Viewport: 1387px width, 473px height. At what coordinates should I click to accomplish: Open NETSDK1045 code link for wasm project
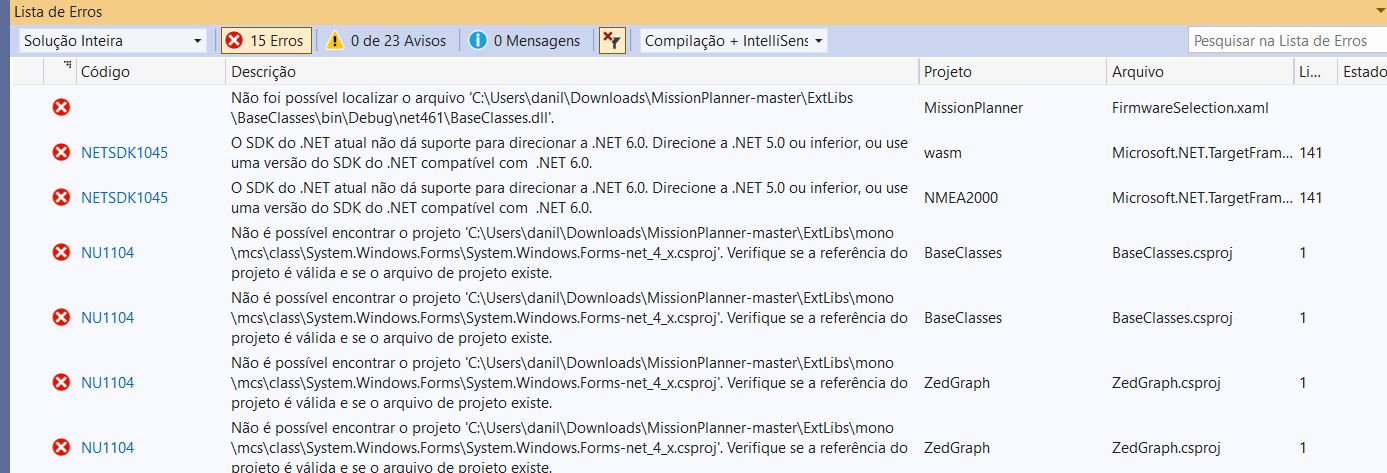pyautogui.click(x=124, y=153)
